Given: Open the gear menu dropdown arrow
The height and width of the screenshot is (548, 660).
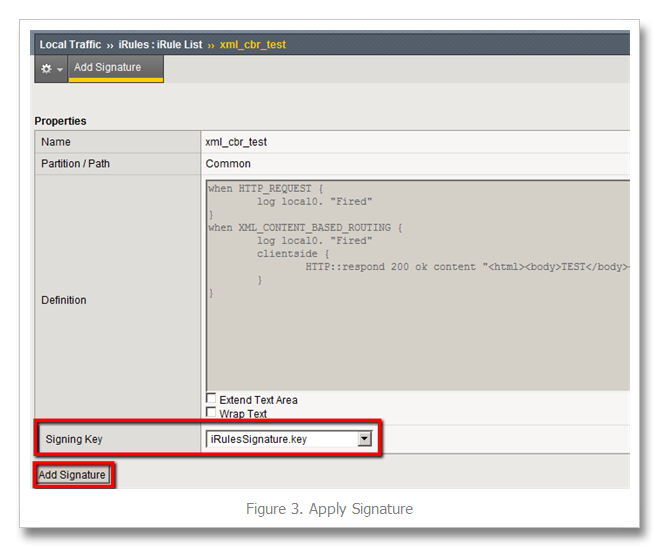Looking at the screenshot, I should [60, 70].
